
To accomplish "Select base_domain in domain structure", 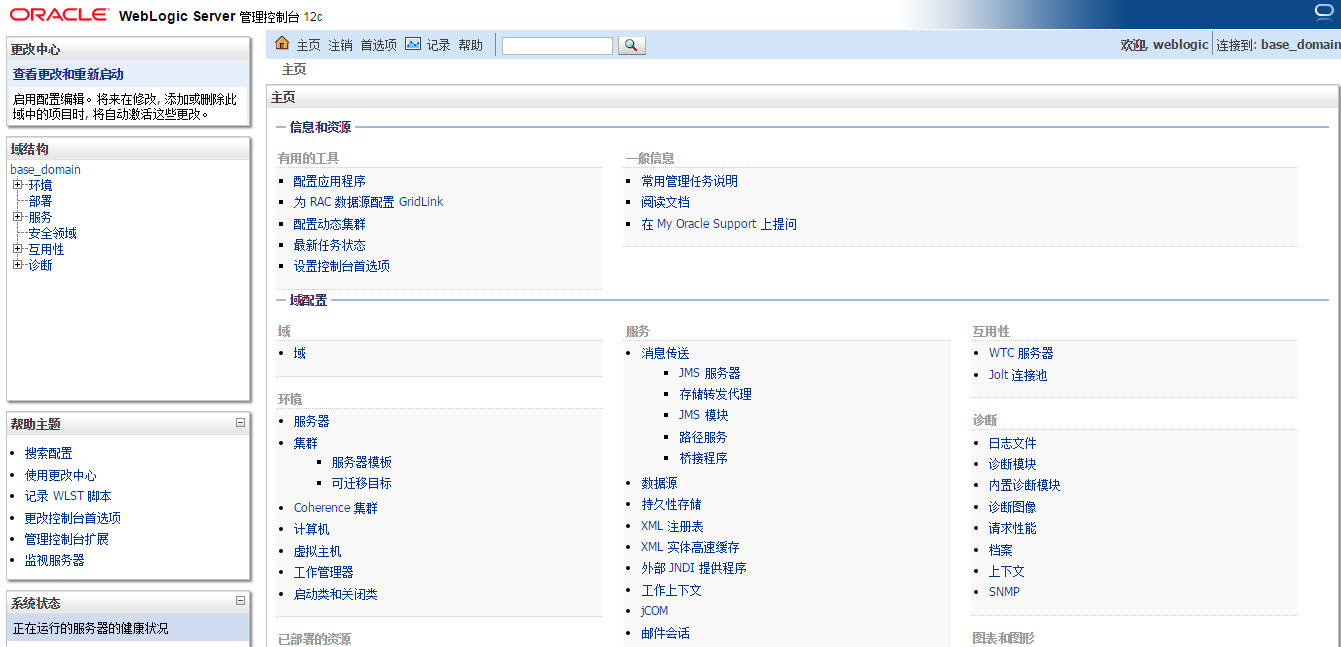I will 45,169.
